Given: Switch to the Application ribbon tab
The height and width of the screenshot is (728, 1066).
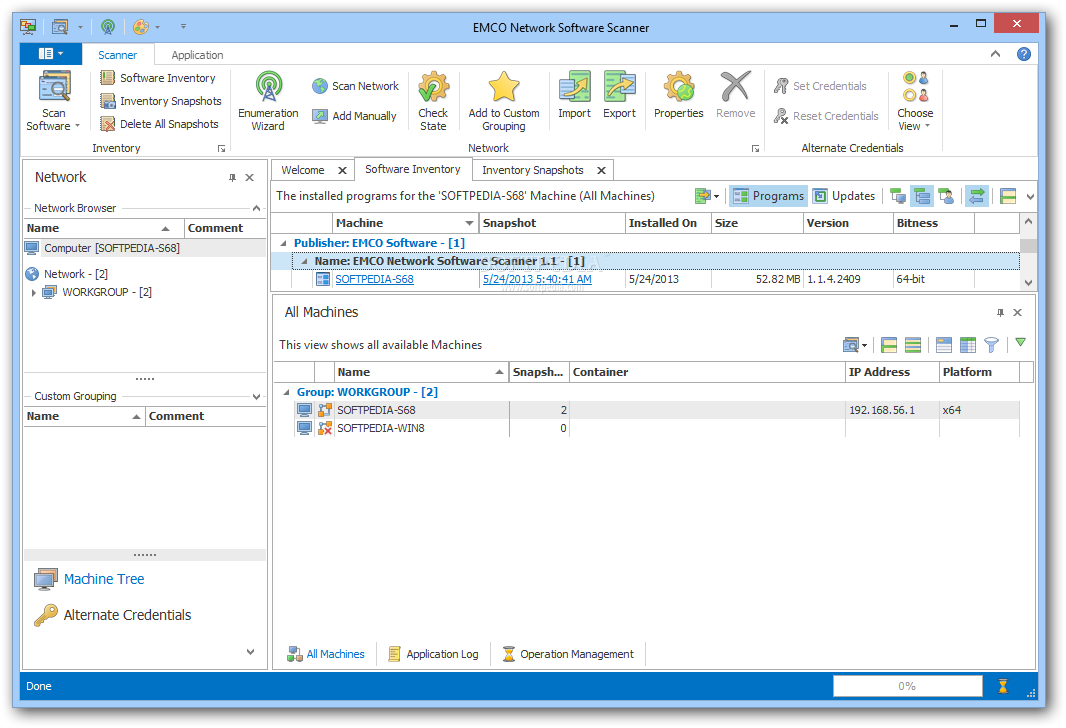Looking at the screenshot, I should click(197, 55).
